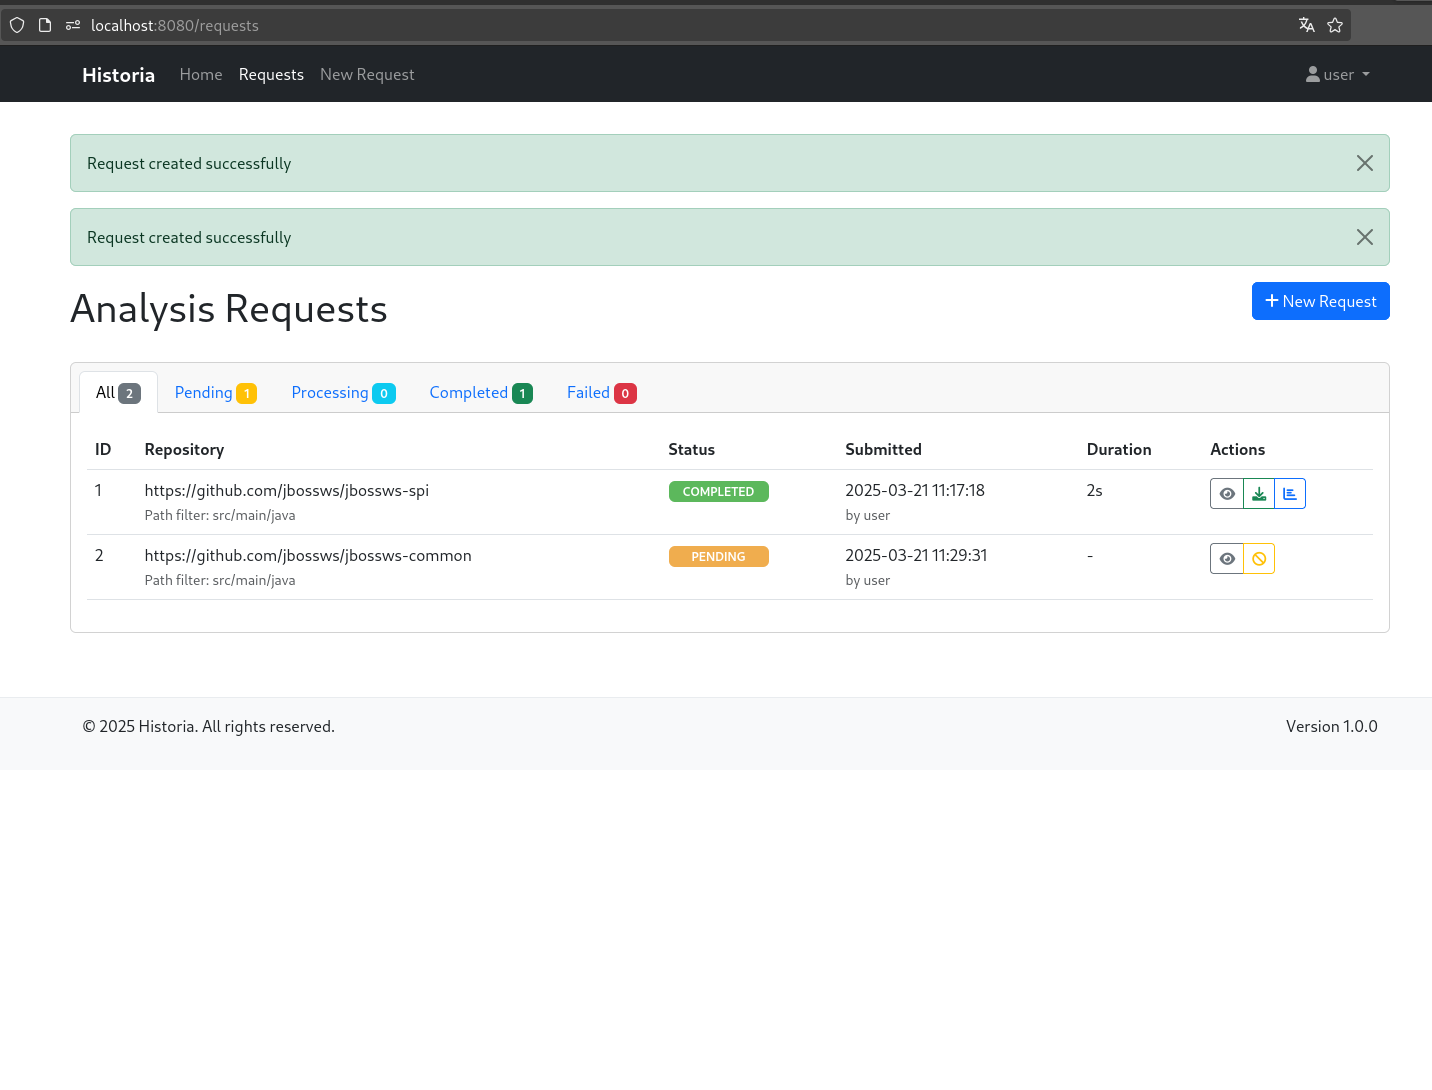Click the New Request button
1432x1090 pixels.
click(1320, 300)
